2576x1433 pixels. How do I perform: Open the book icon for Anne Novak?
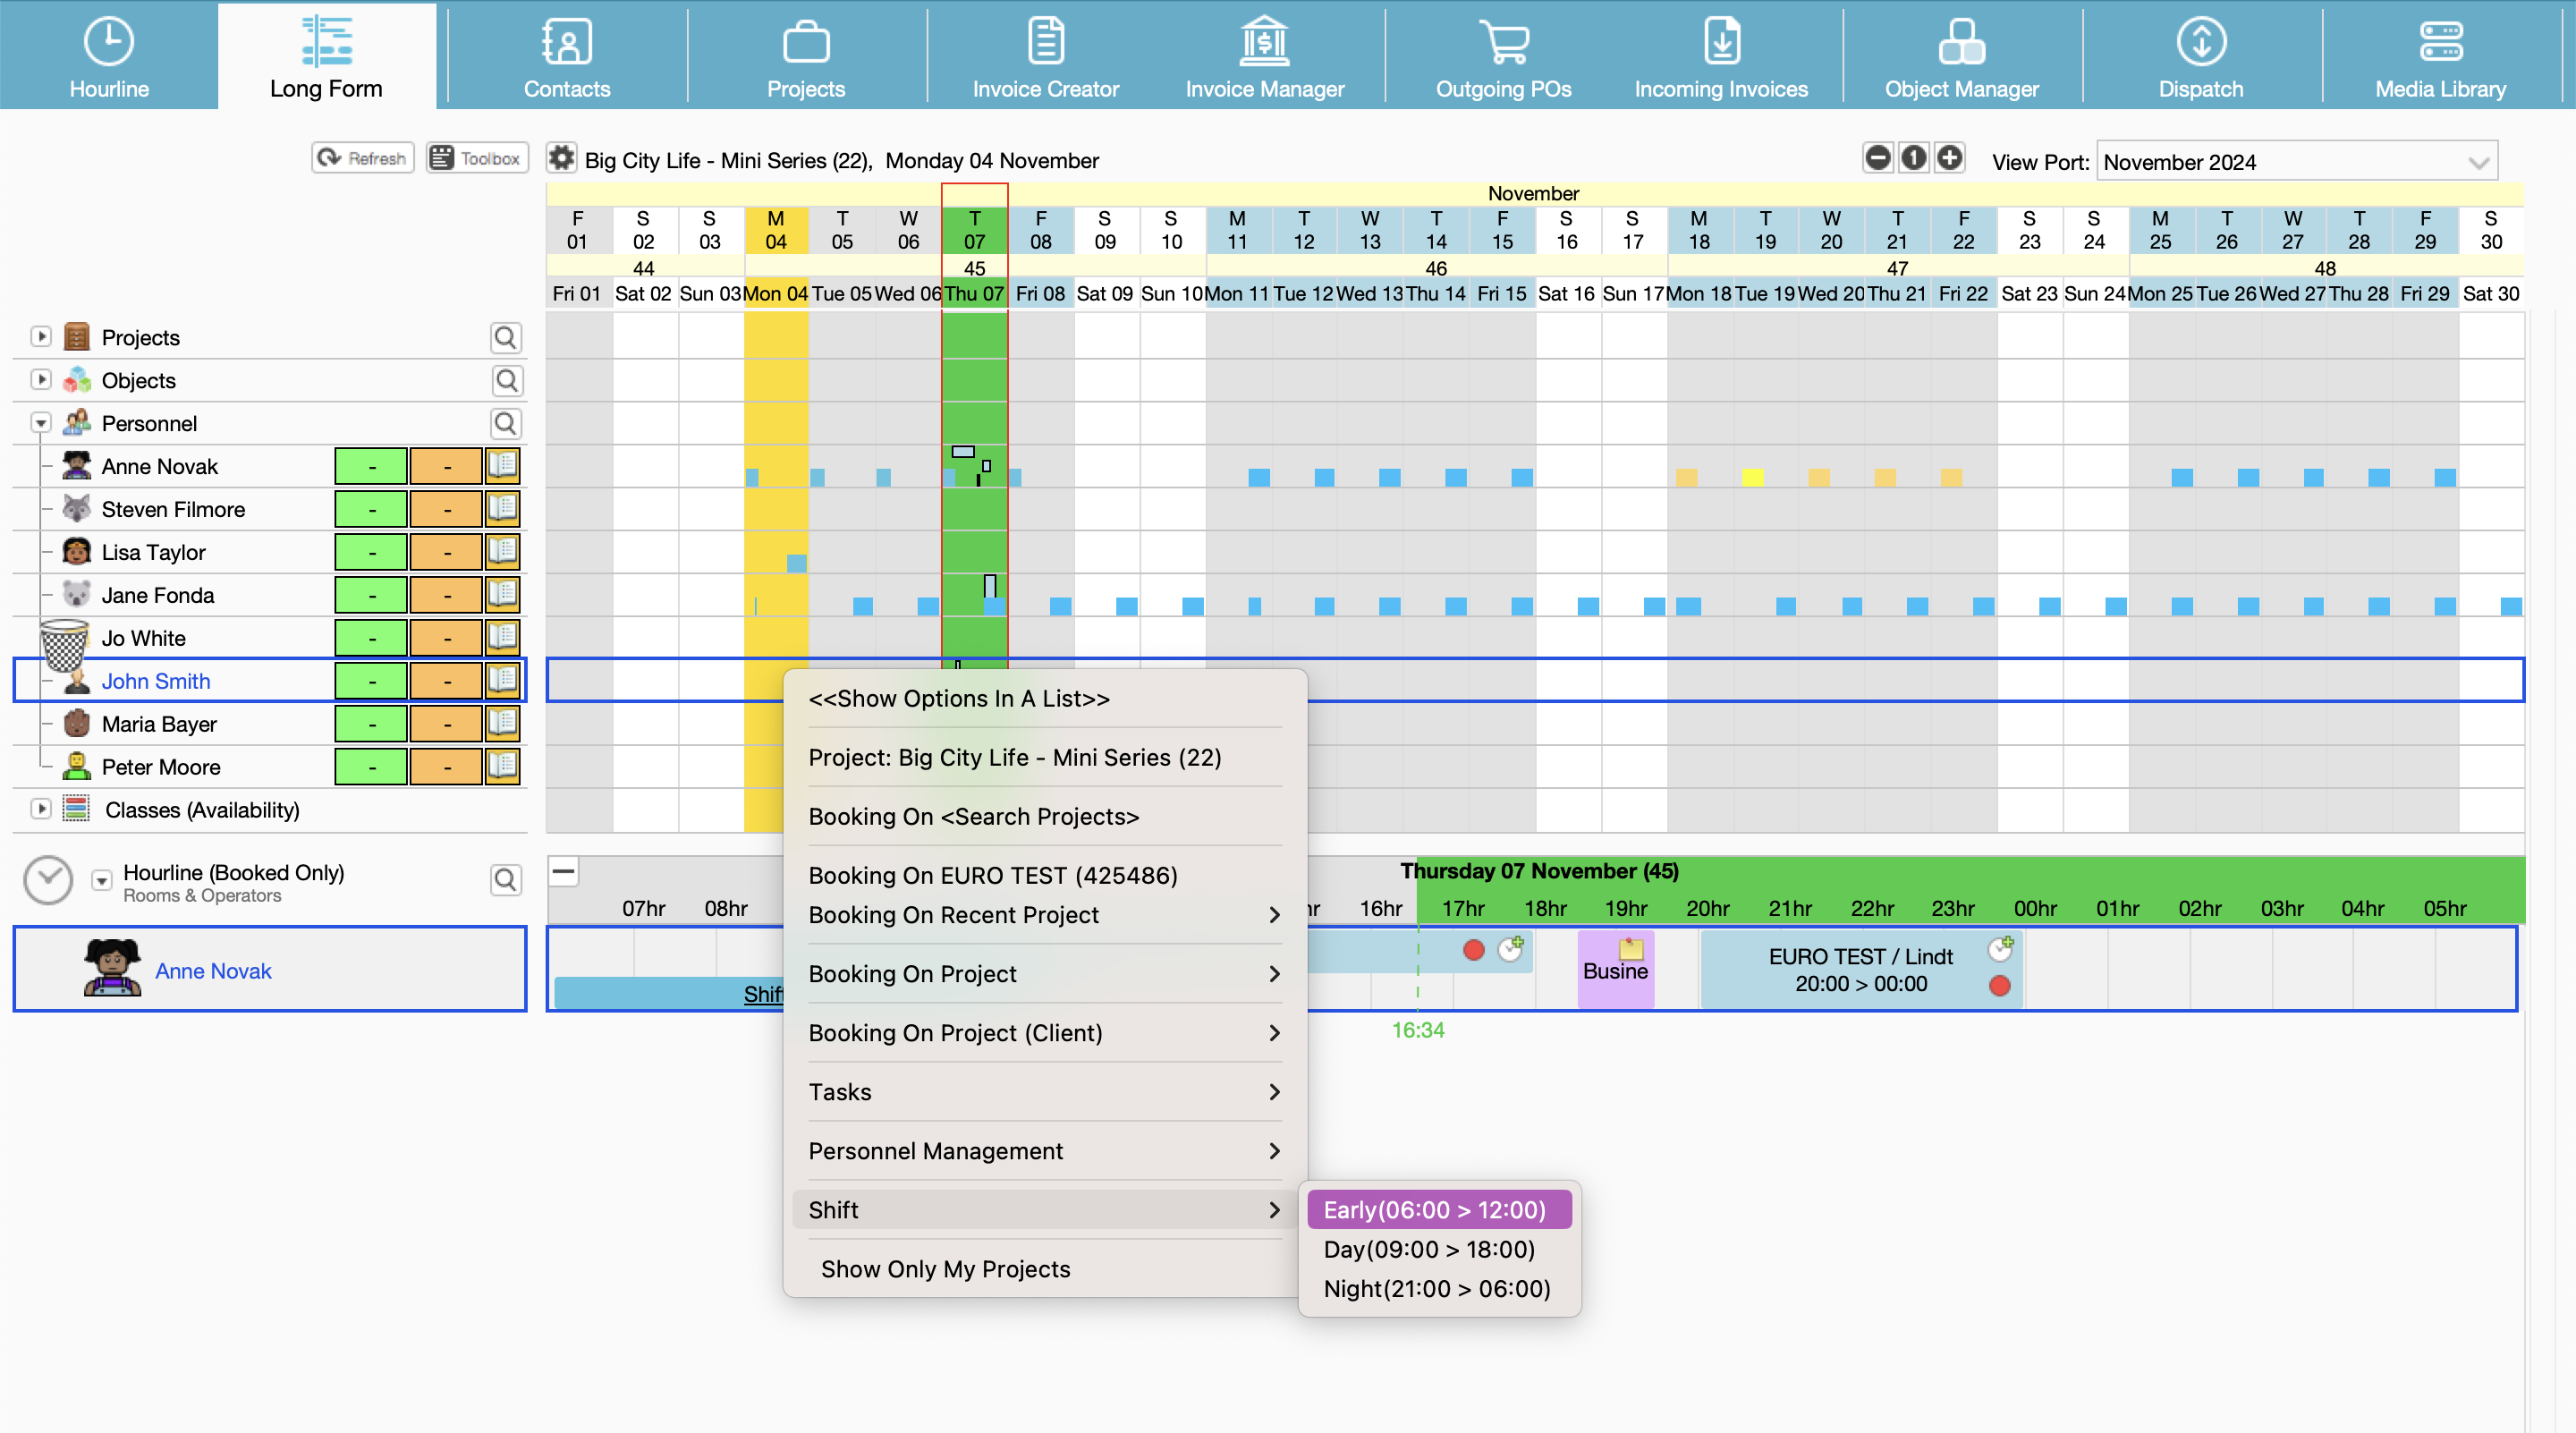503,465
